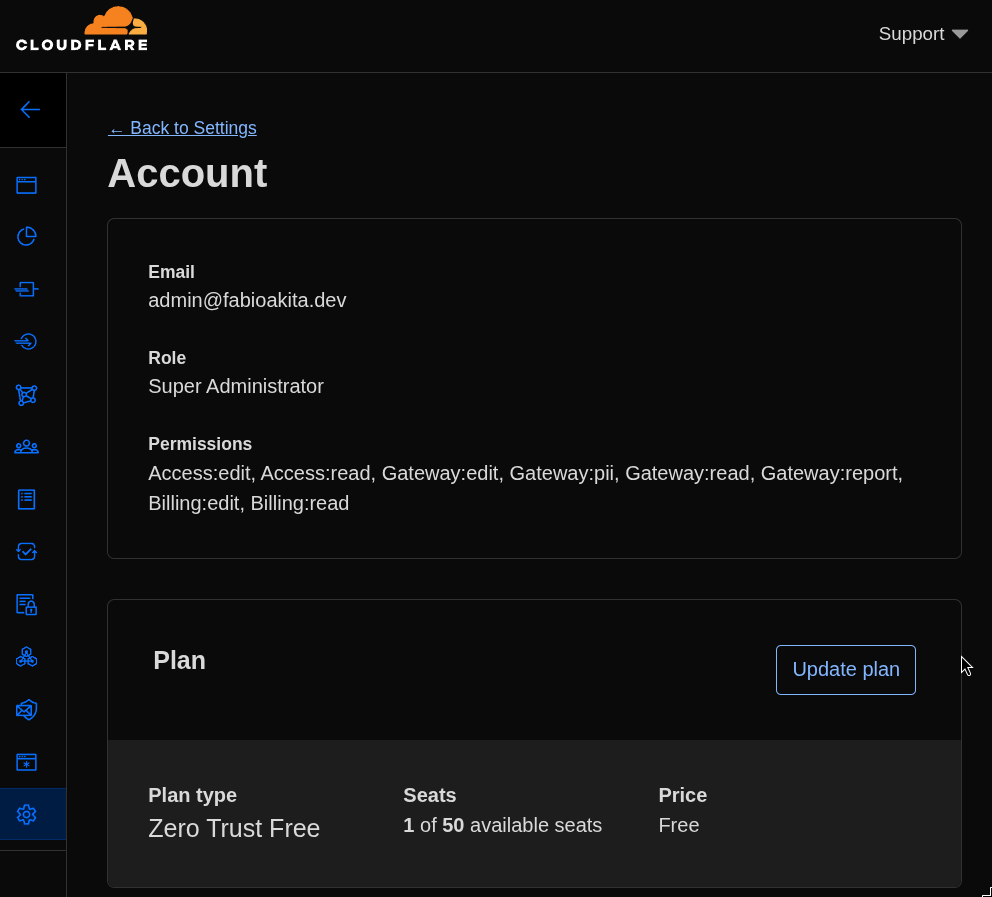Click the 1 of 50 available seats text
This screenshot has width=992, height=897.
(502, 825)
